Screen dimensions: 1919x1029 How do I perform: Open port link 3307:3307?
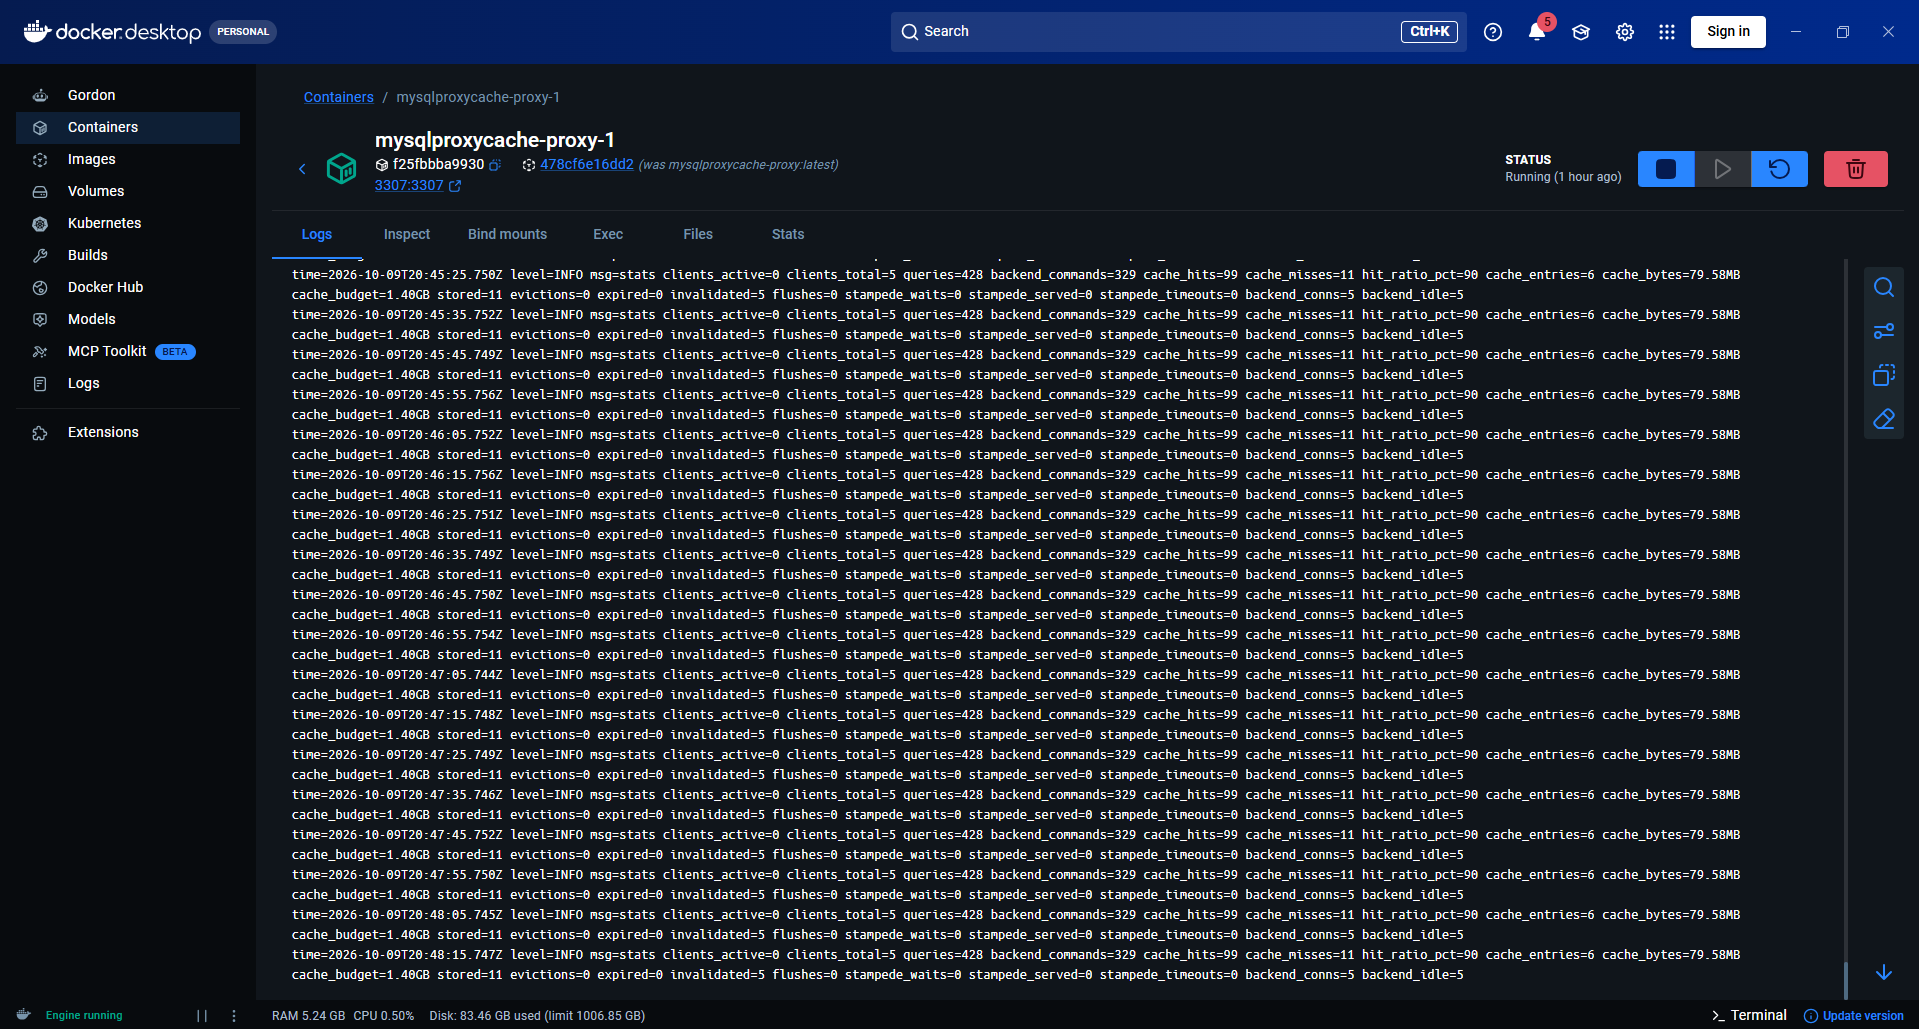click(417, 186)
